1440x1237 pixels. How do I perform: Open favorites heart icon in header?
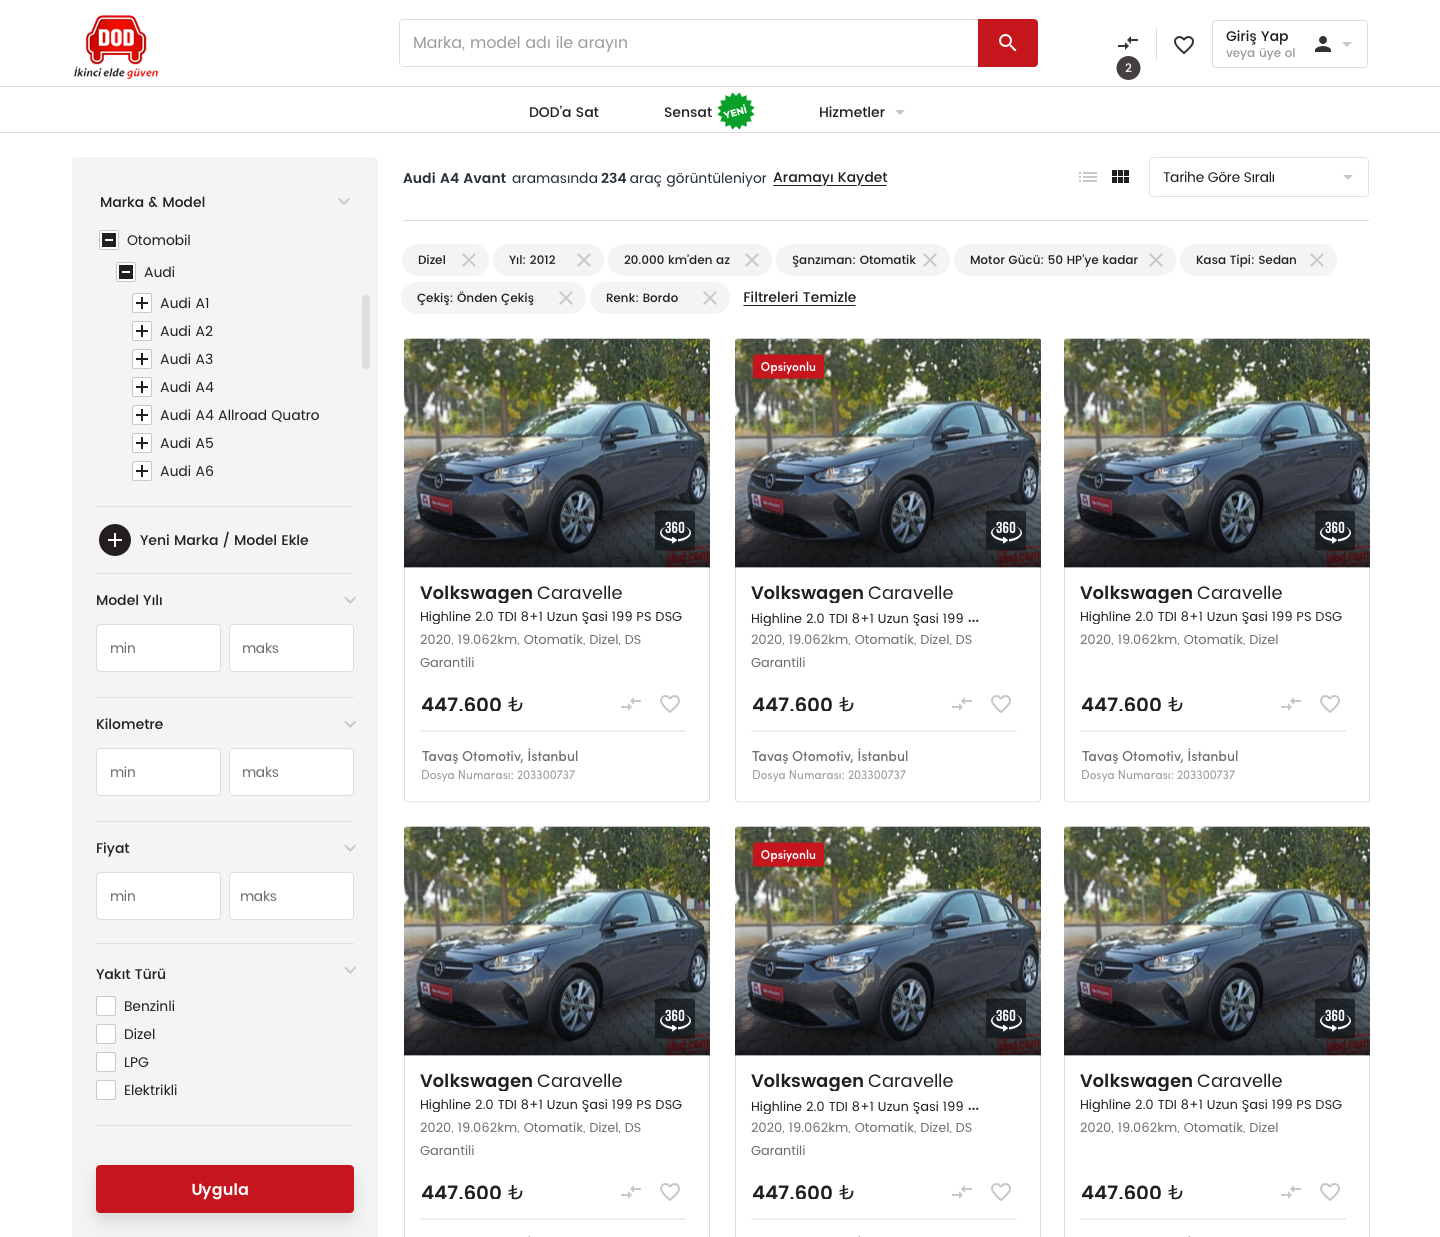pyautogui.click(x=1184, y=44)
